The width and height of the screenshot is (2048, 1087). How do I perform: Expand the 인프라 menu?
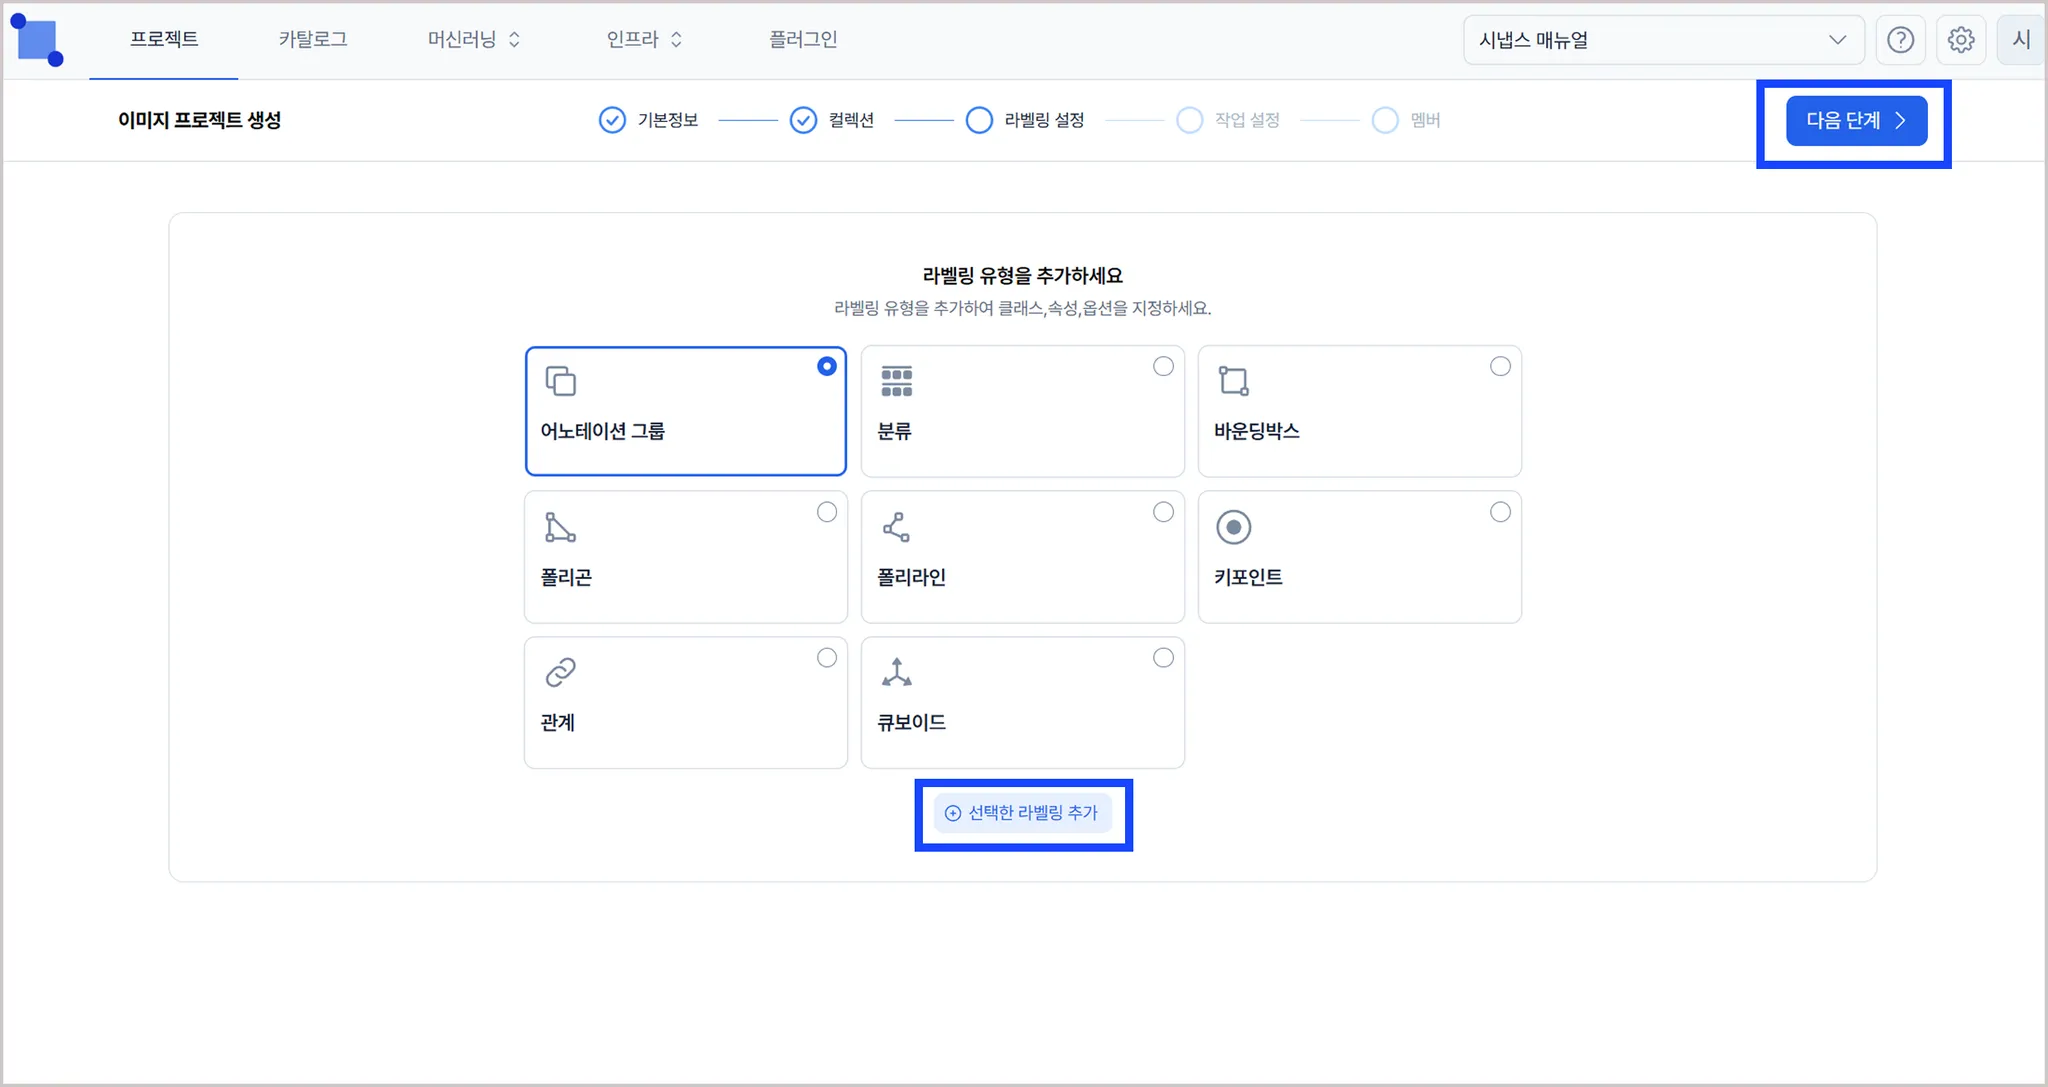point(644,39)
